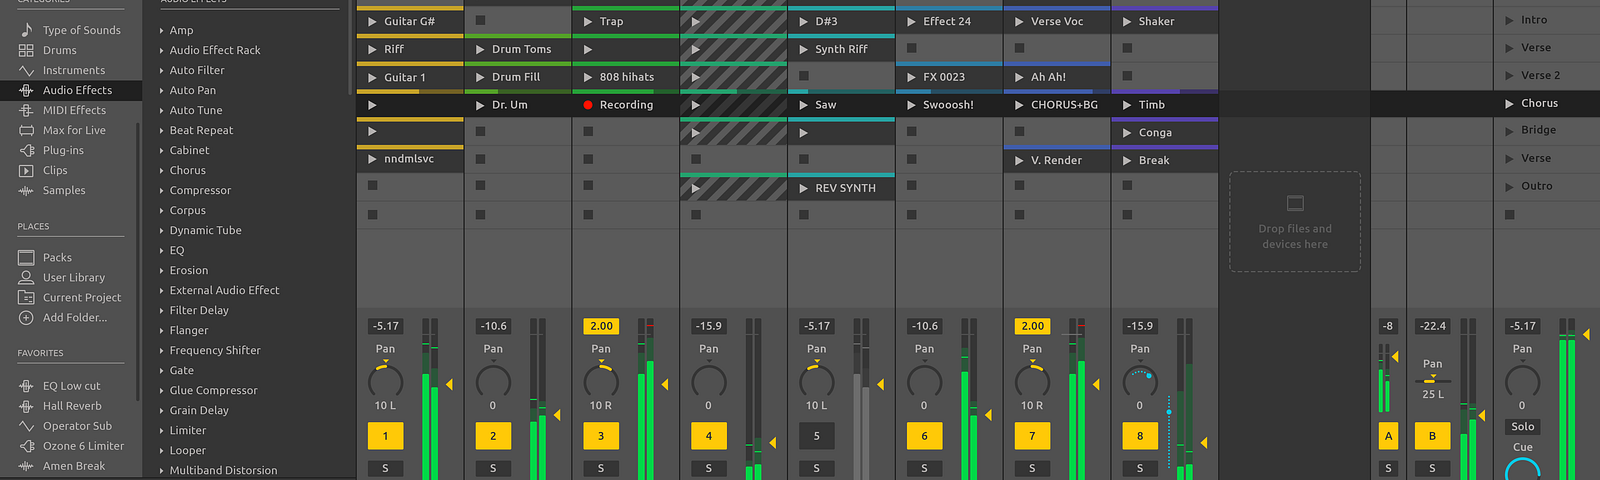Toggle track 1 activator button

(385, 436)
